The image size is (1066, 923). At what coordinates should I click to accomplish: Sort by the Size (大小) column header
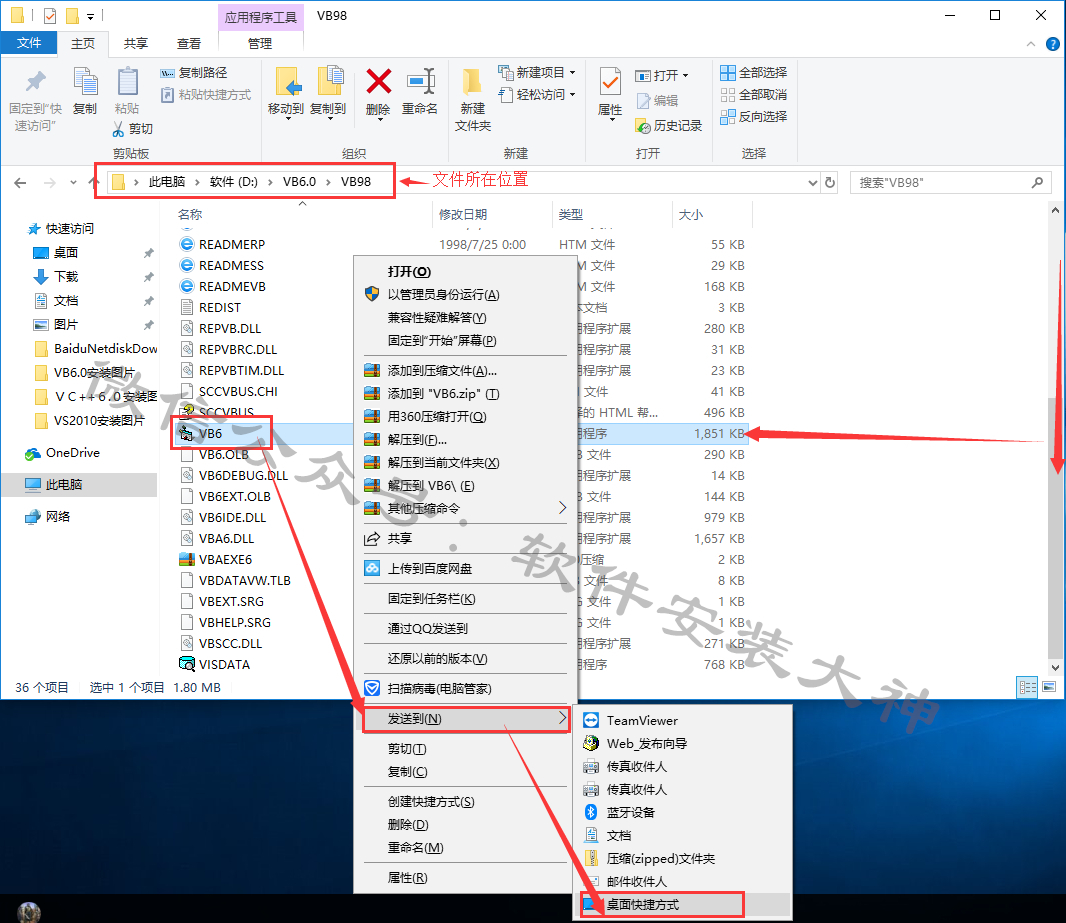691,215
